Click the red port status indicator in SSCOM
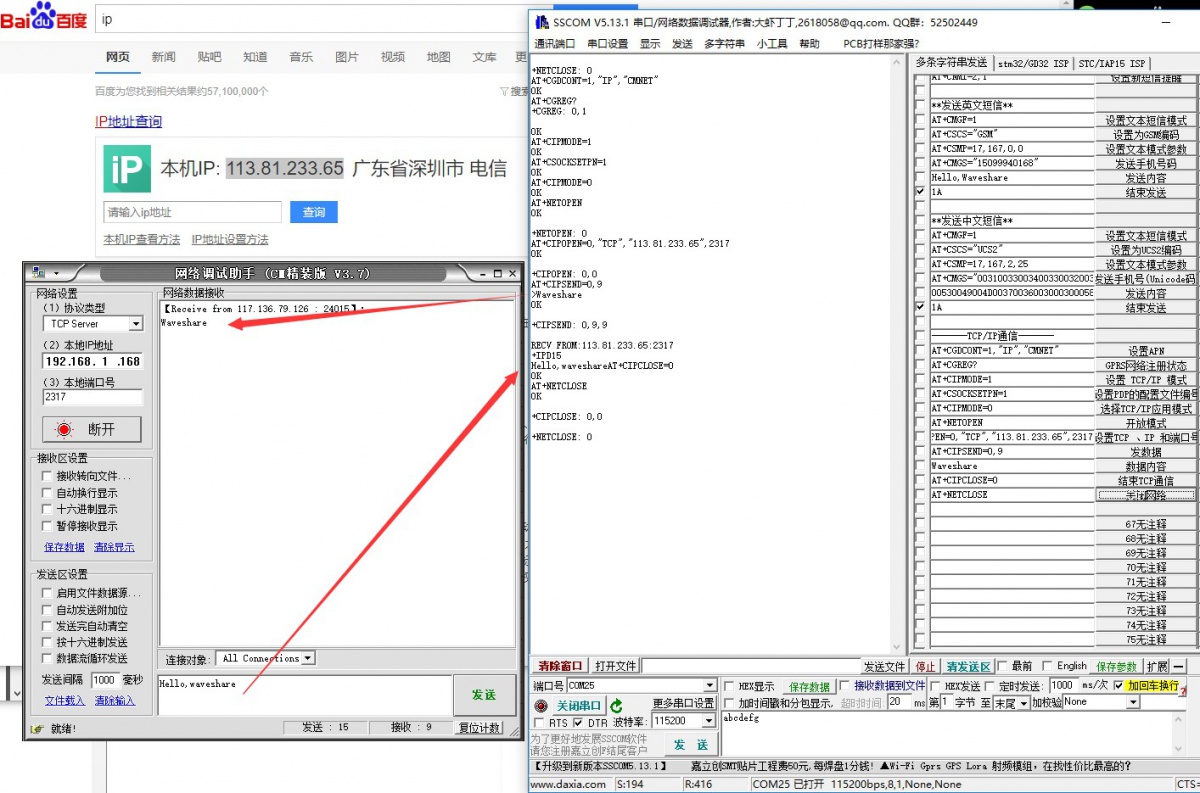1200x793 pixels. coord(541,706)
